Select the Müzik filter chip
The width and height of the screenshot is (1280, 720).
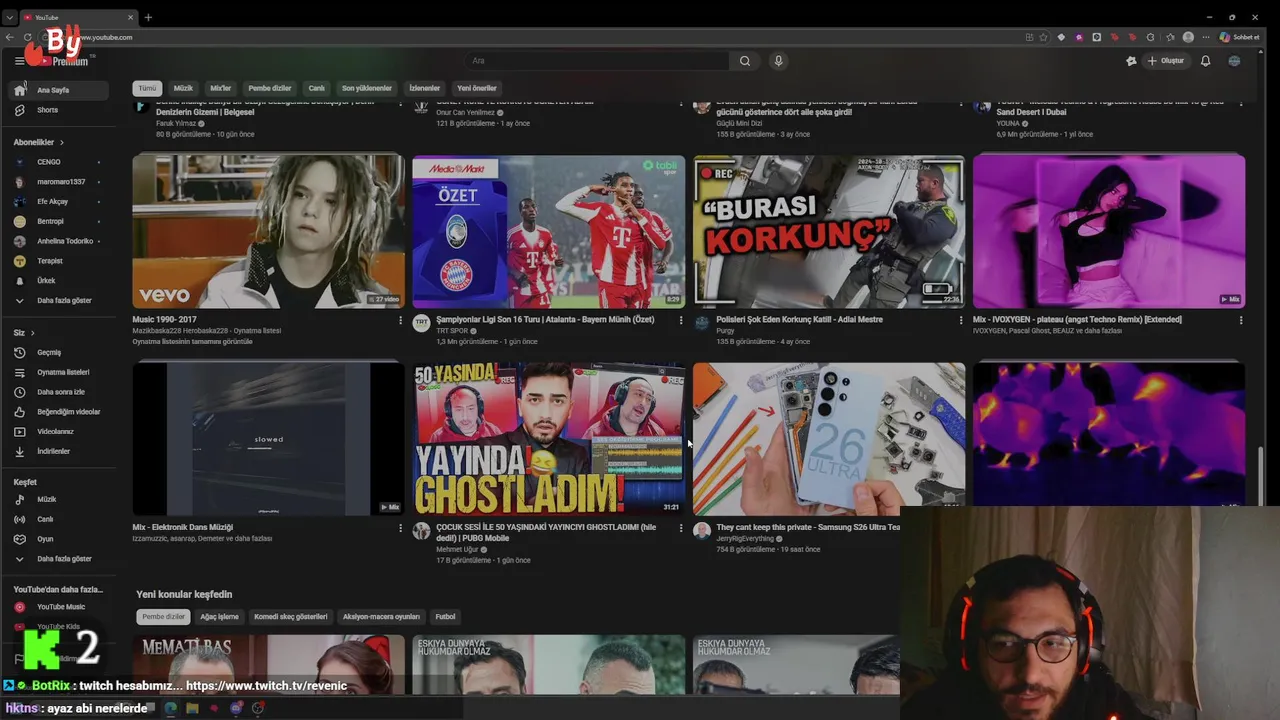tap(183, 88)
